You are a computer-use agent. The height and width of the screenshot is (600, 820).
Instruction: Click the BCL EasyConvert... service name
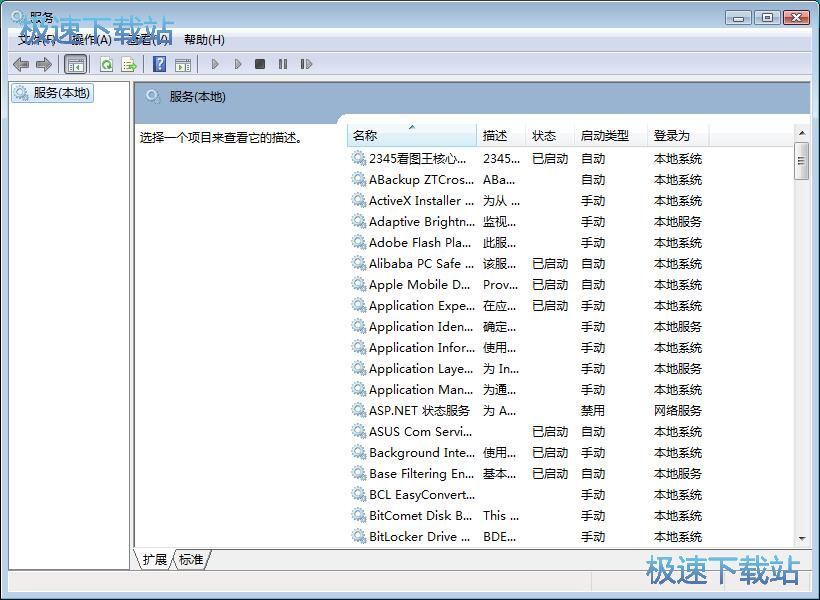click(422, 494)
